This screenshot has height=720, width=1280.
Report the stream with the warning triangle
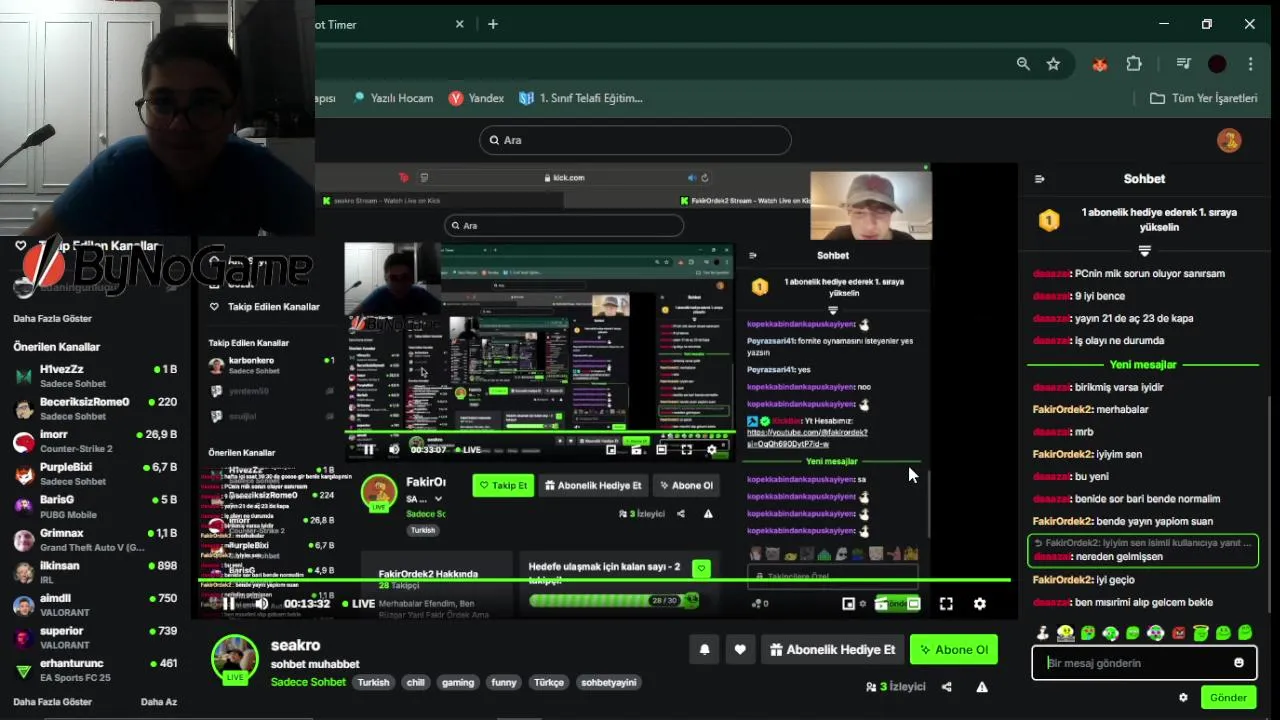pyautogui.click(x=982, y=687)
